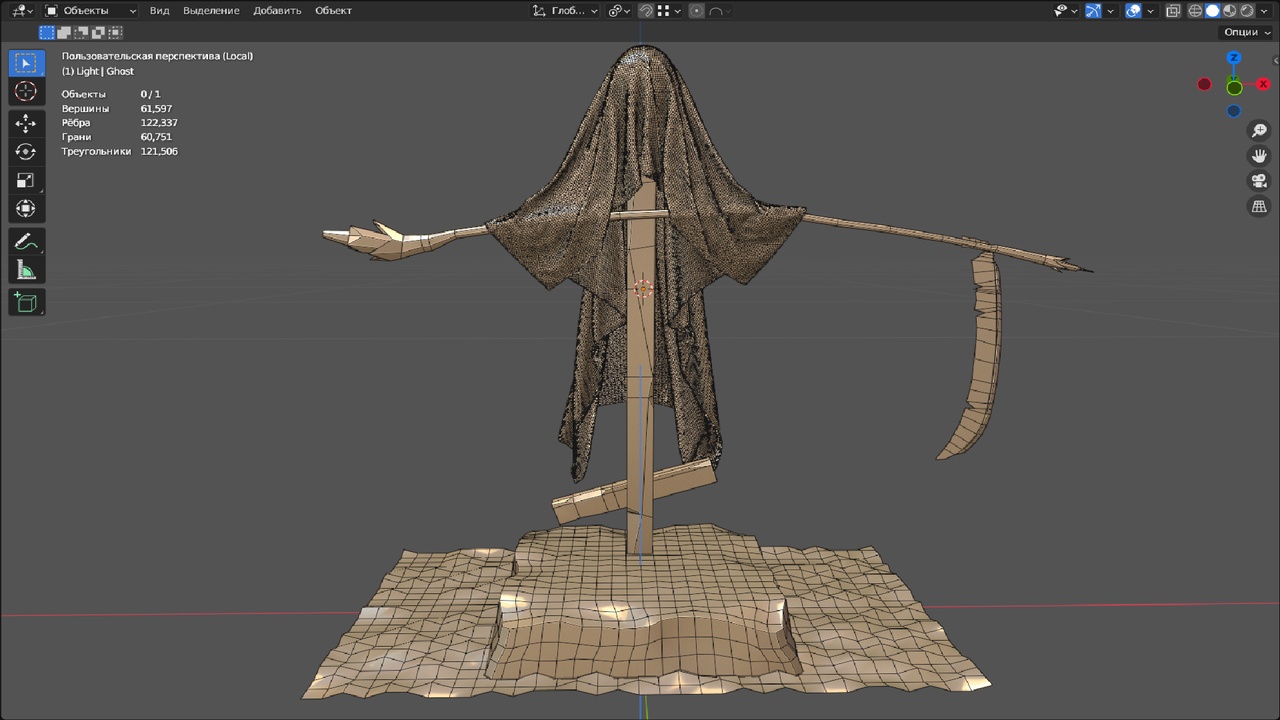
Task: Open the Опции options dropdown
Action: pos(1247,32)
